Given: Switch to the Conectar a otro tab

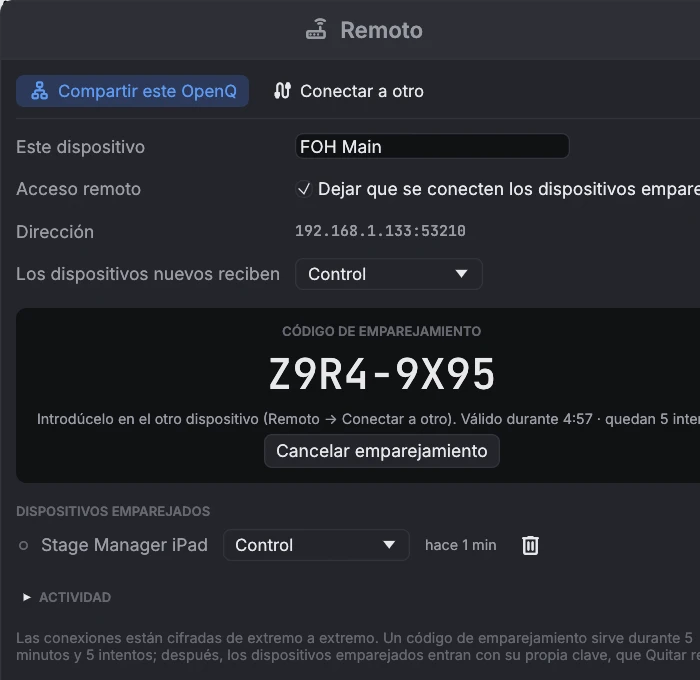Looking at the screenshot, I should (x=349, y=91).
